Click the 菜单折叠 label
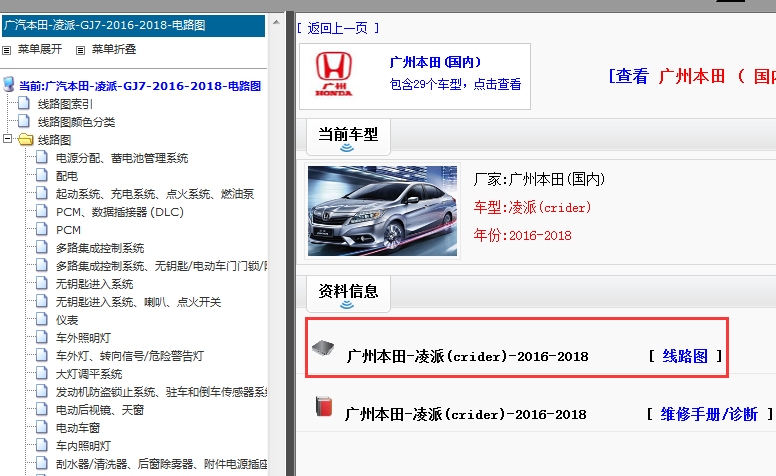Screen dimensions: 776x476 point(114,49)
